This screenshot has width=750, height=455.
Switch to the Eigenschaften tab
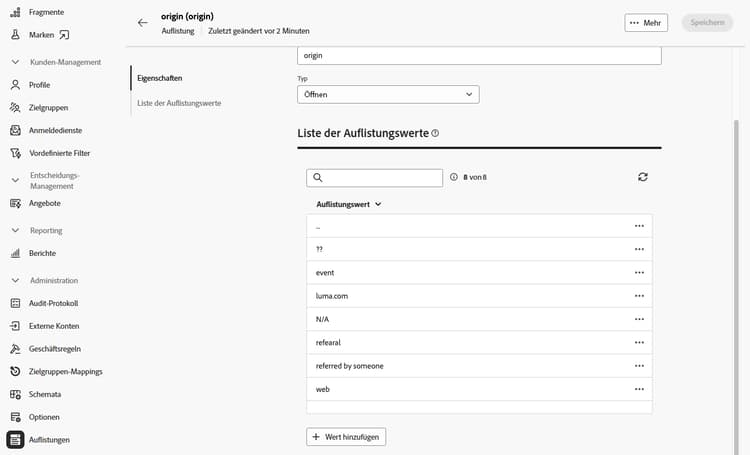click(159, 78)
